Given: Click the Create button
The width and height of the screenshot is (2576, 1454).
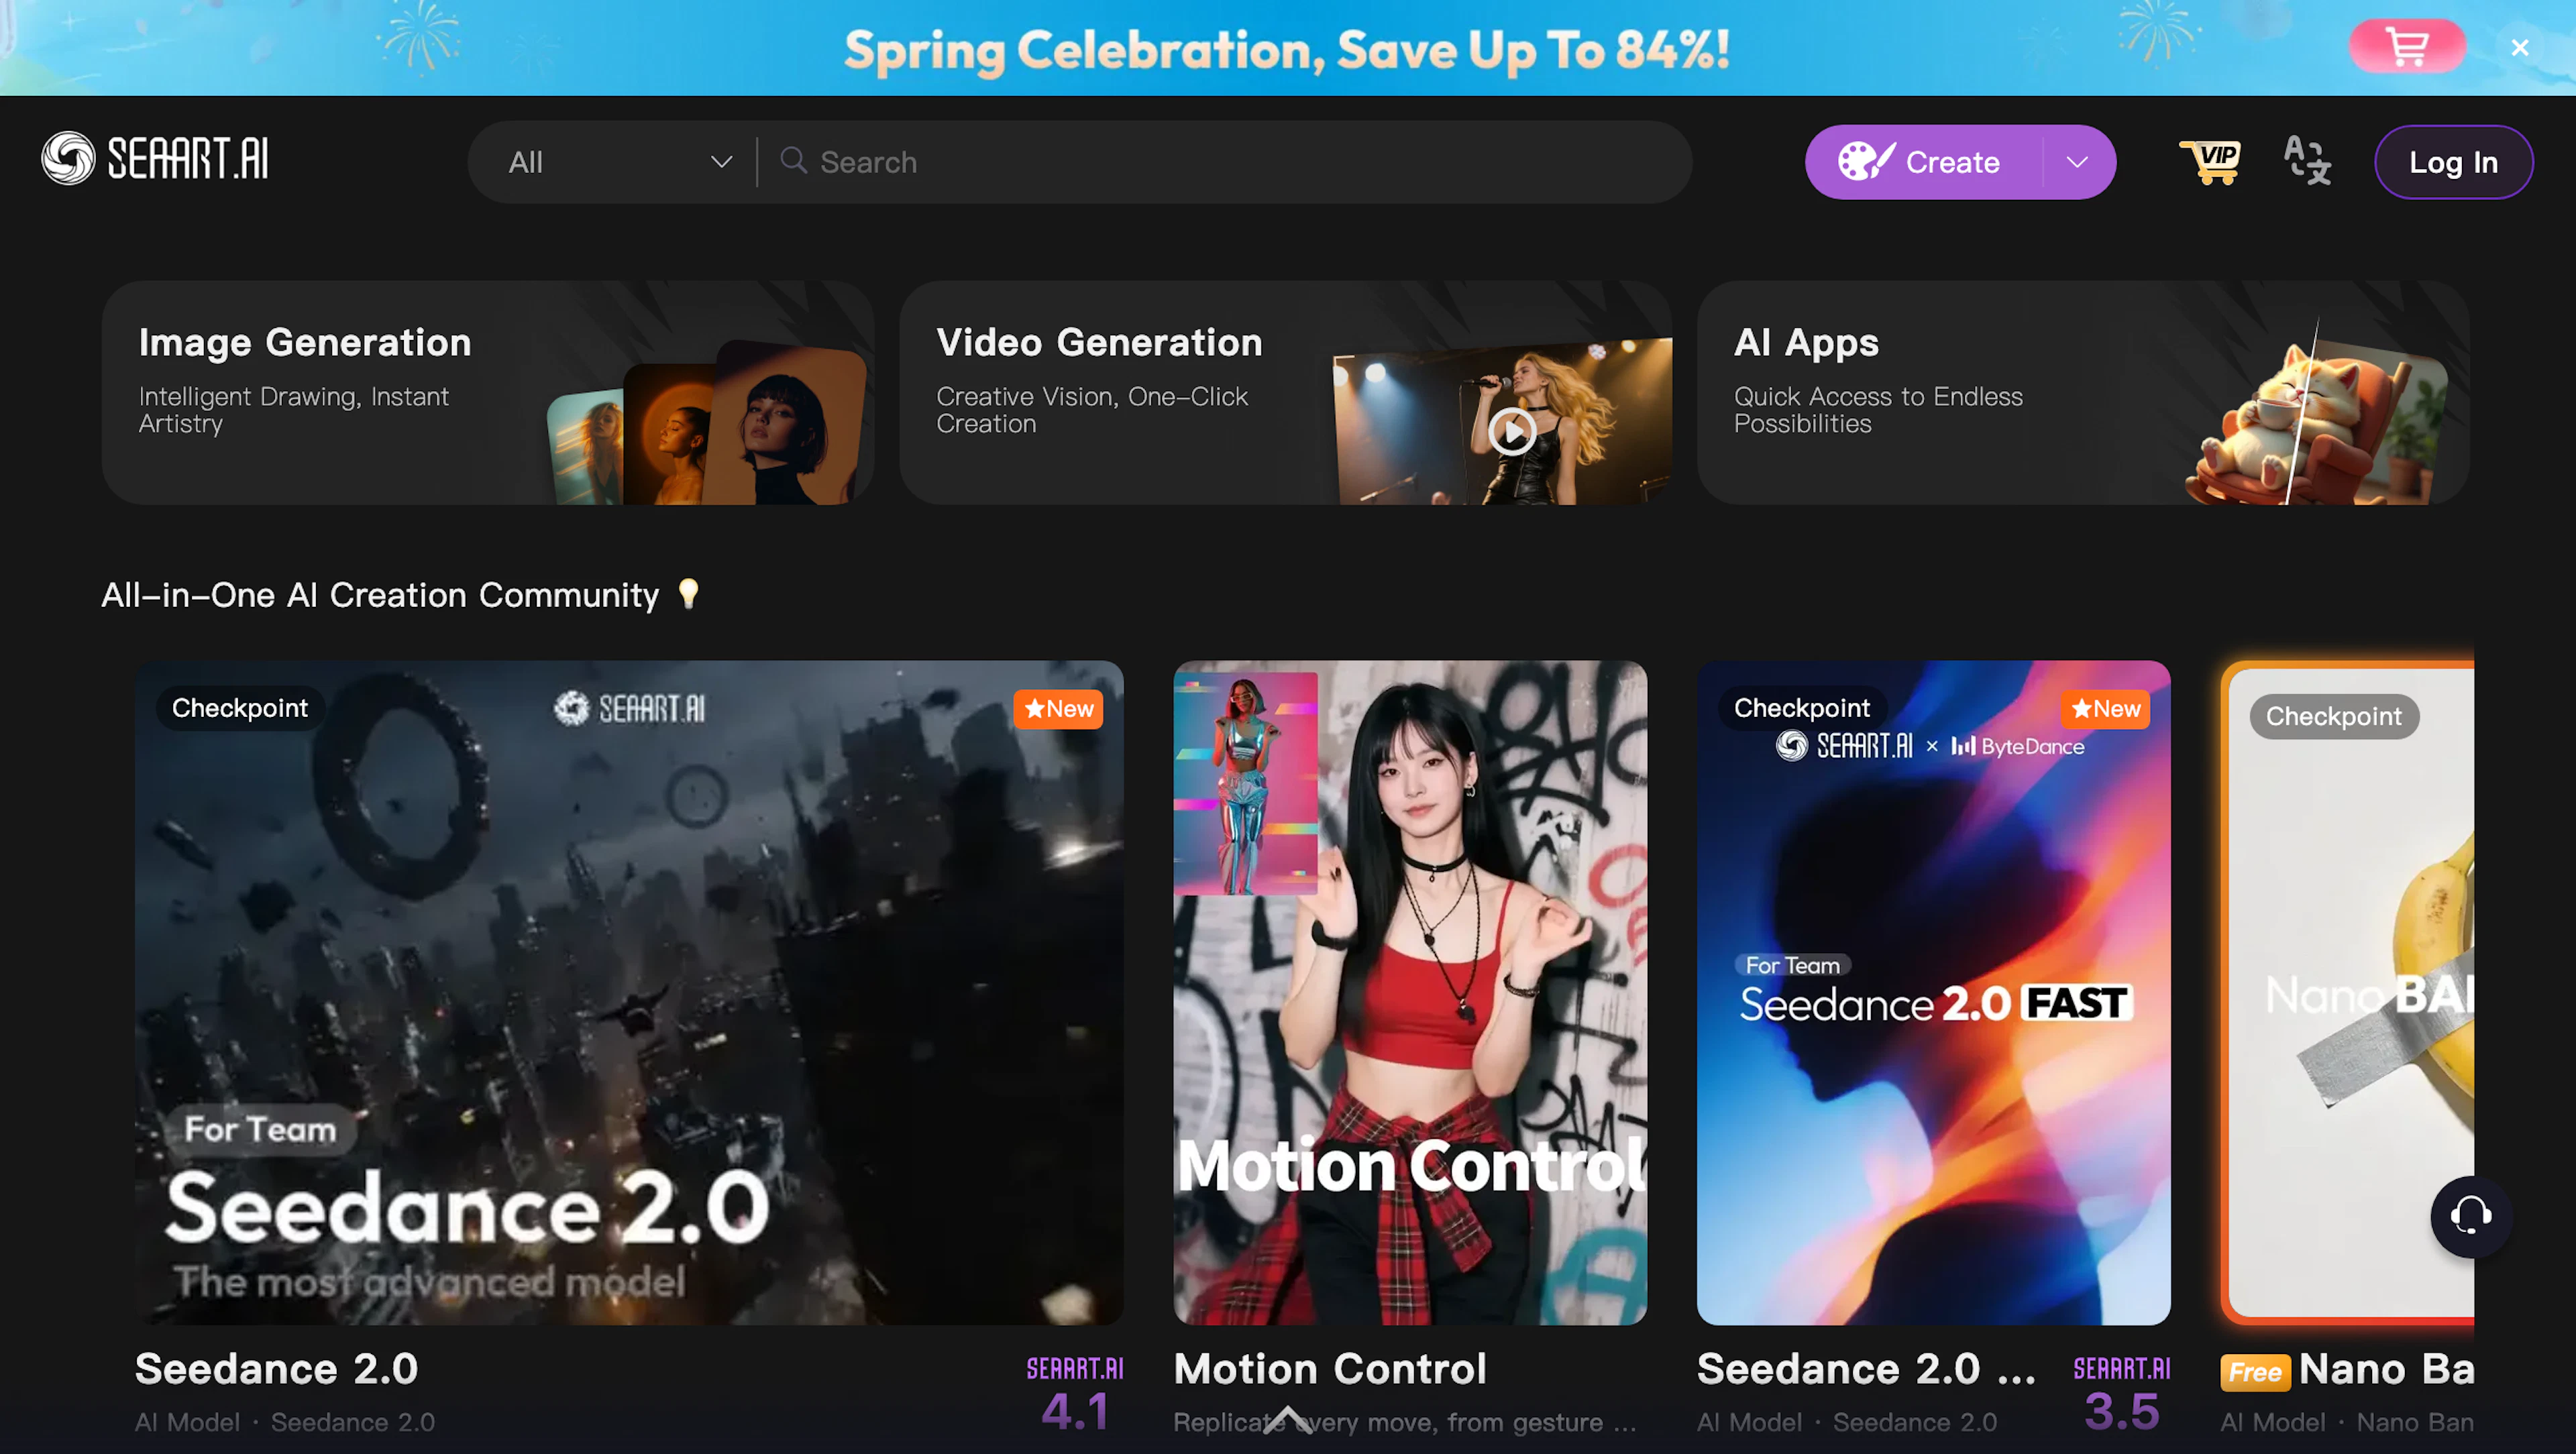Looking at the screenshot, I should 1924,162.
